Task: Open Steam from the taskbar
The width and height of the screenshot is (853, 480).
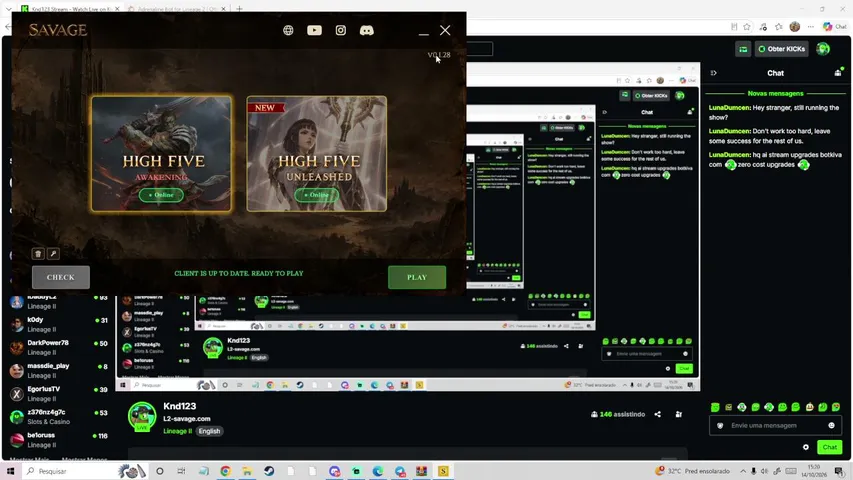Action: click(269, 471)
